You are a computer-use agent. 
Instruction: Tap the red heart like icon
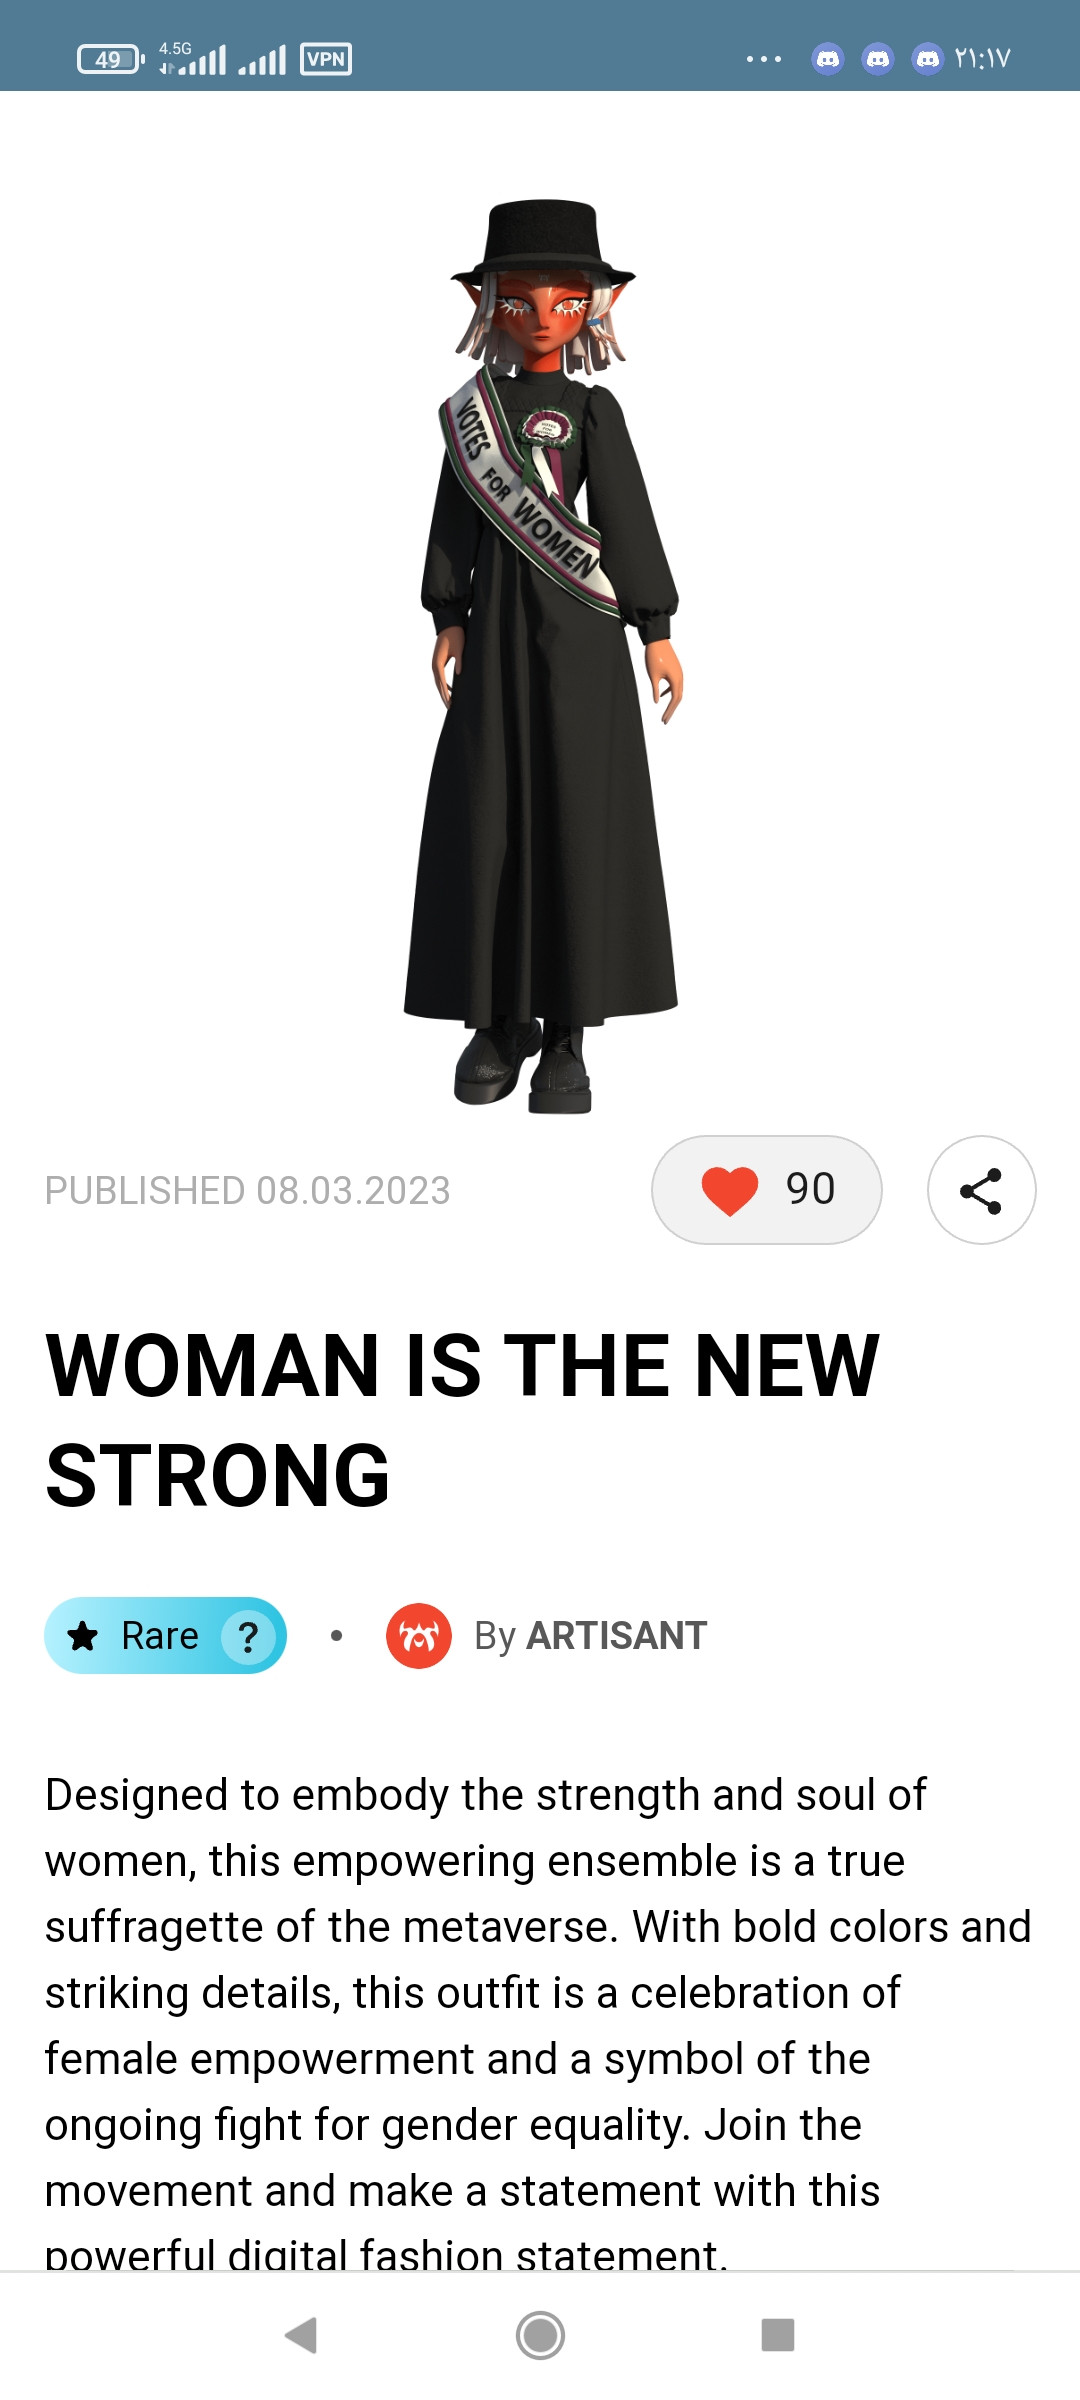[730, 1191]
